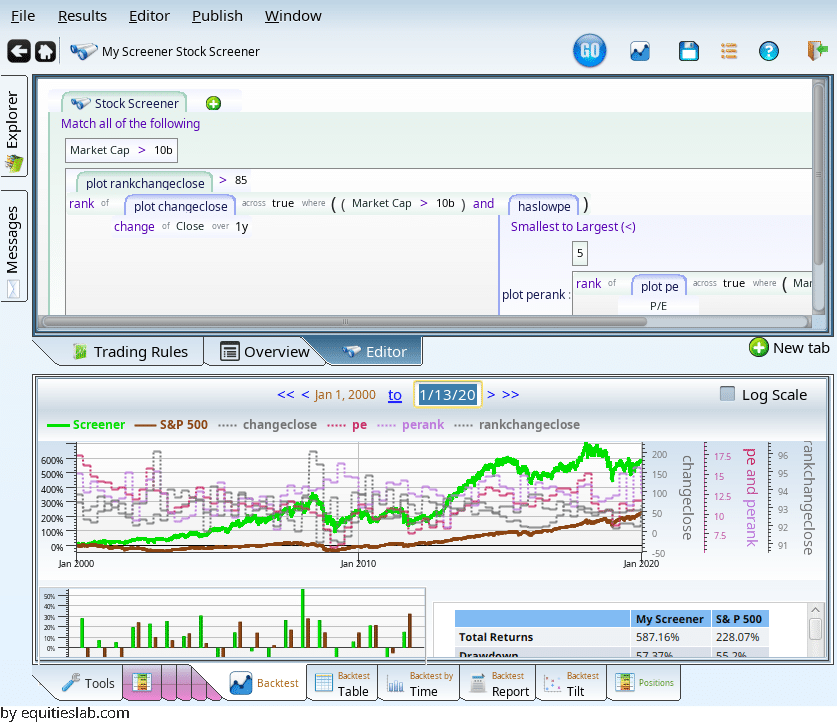This screenshot has width=837, height=722.
Task: Open the File menu
Action: pyautogui.click(x=23, y=16)
